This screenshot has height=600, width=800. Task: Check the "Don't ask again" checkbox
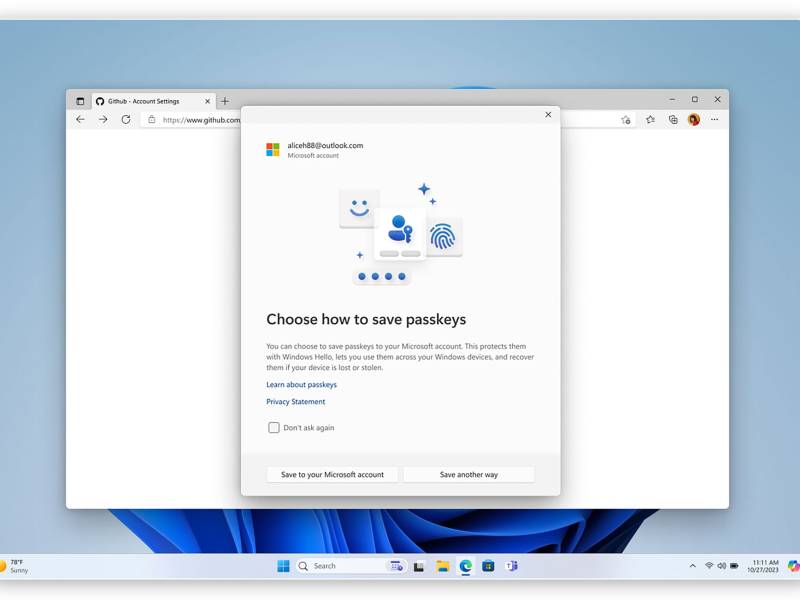pos(274,428)
